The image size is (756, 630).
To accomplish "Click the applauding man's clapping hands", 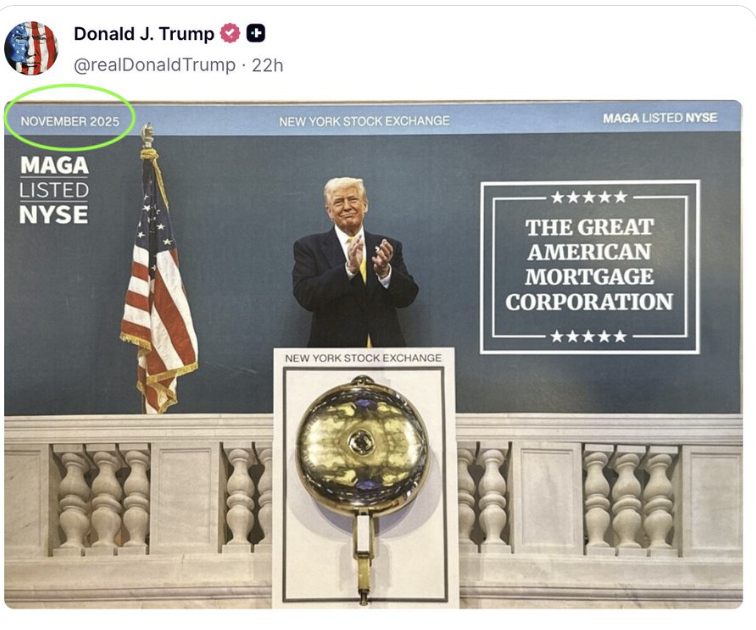I will click(x=370, y=256).
